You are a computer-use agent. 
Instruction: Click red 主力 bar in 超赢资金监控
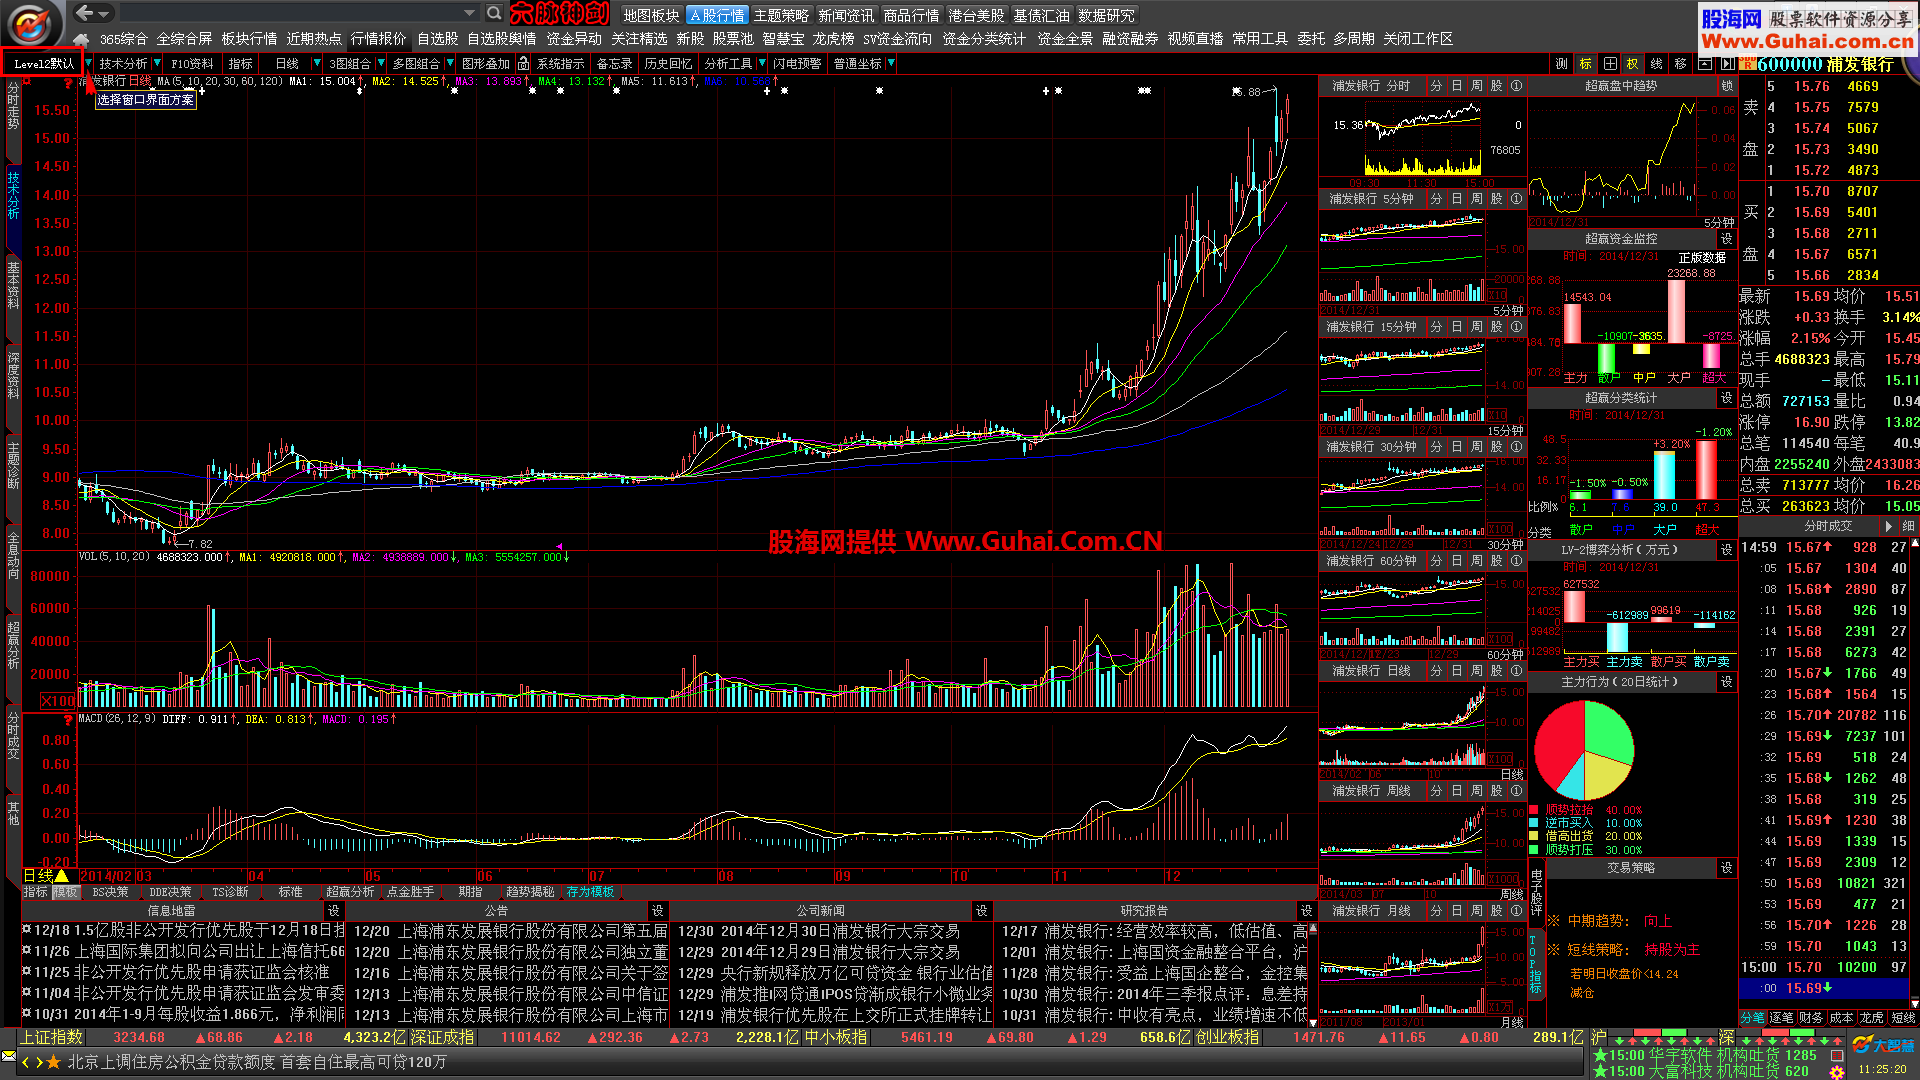1573,324
